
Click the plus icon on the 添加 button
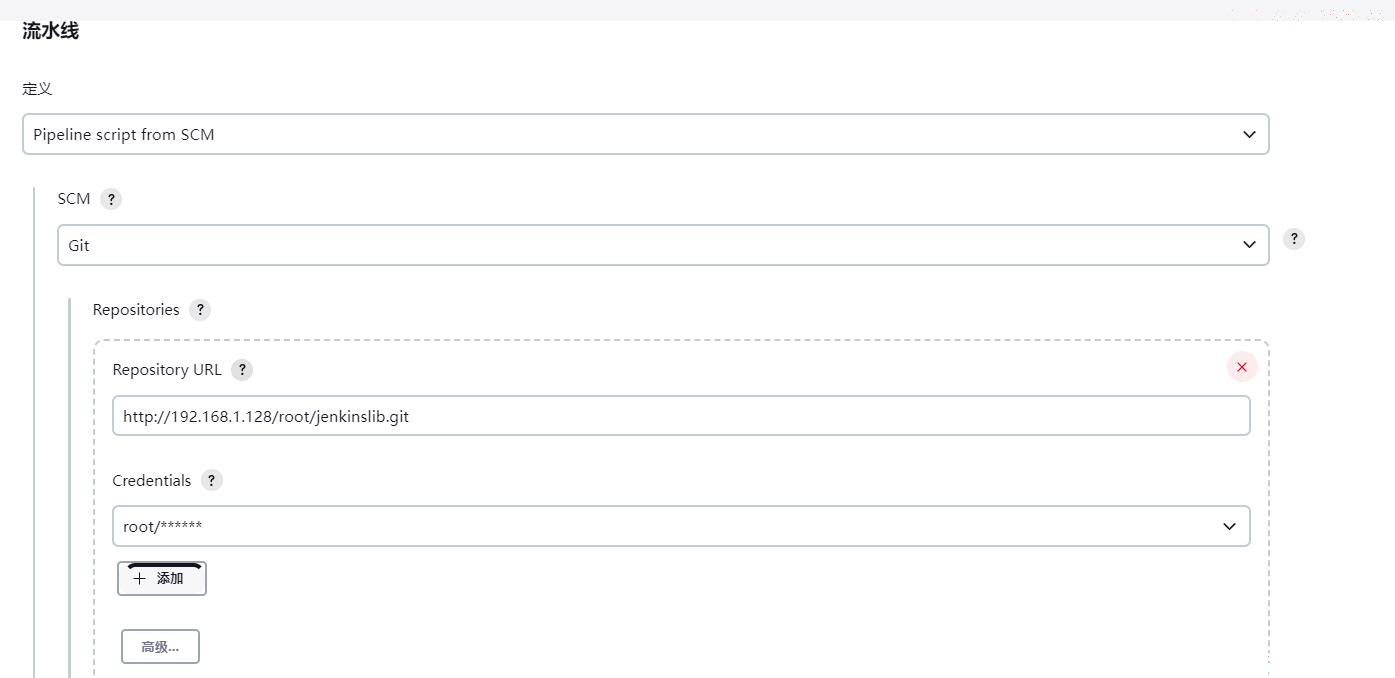(139, 578)
